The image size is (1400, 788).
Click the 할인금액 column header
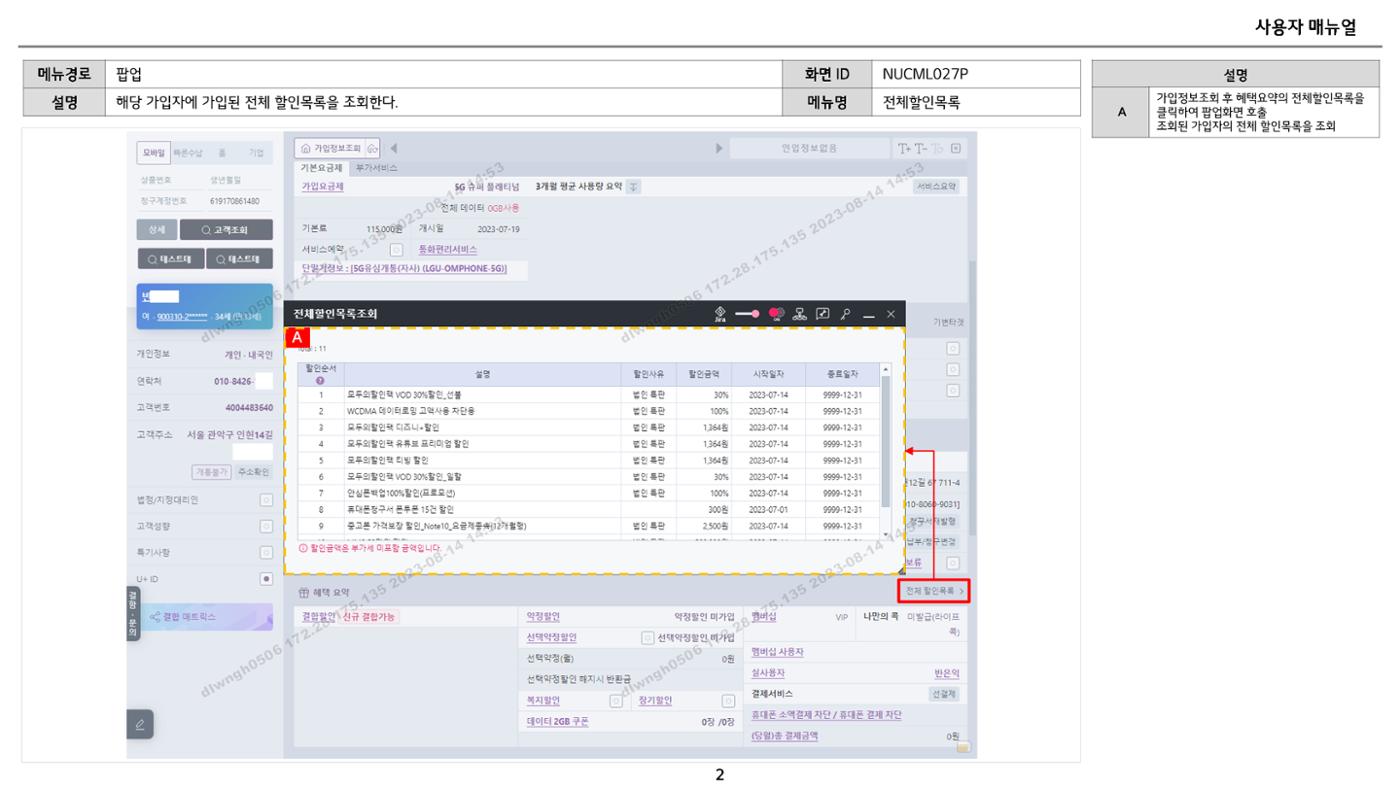[x=704, y=374]
